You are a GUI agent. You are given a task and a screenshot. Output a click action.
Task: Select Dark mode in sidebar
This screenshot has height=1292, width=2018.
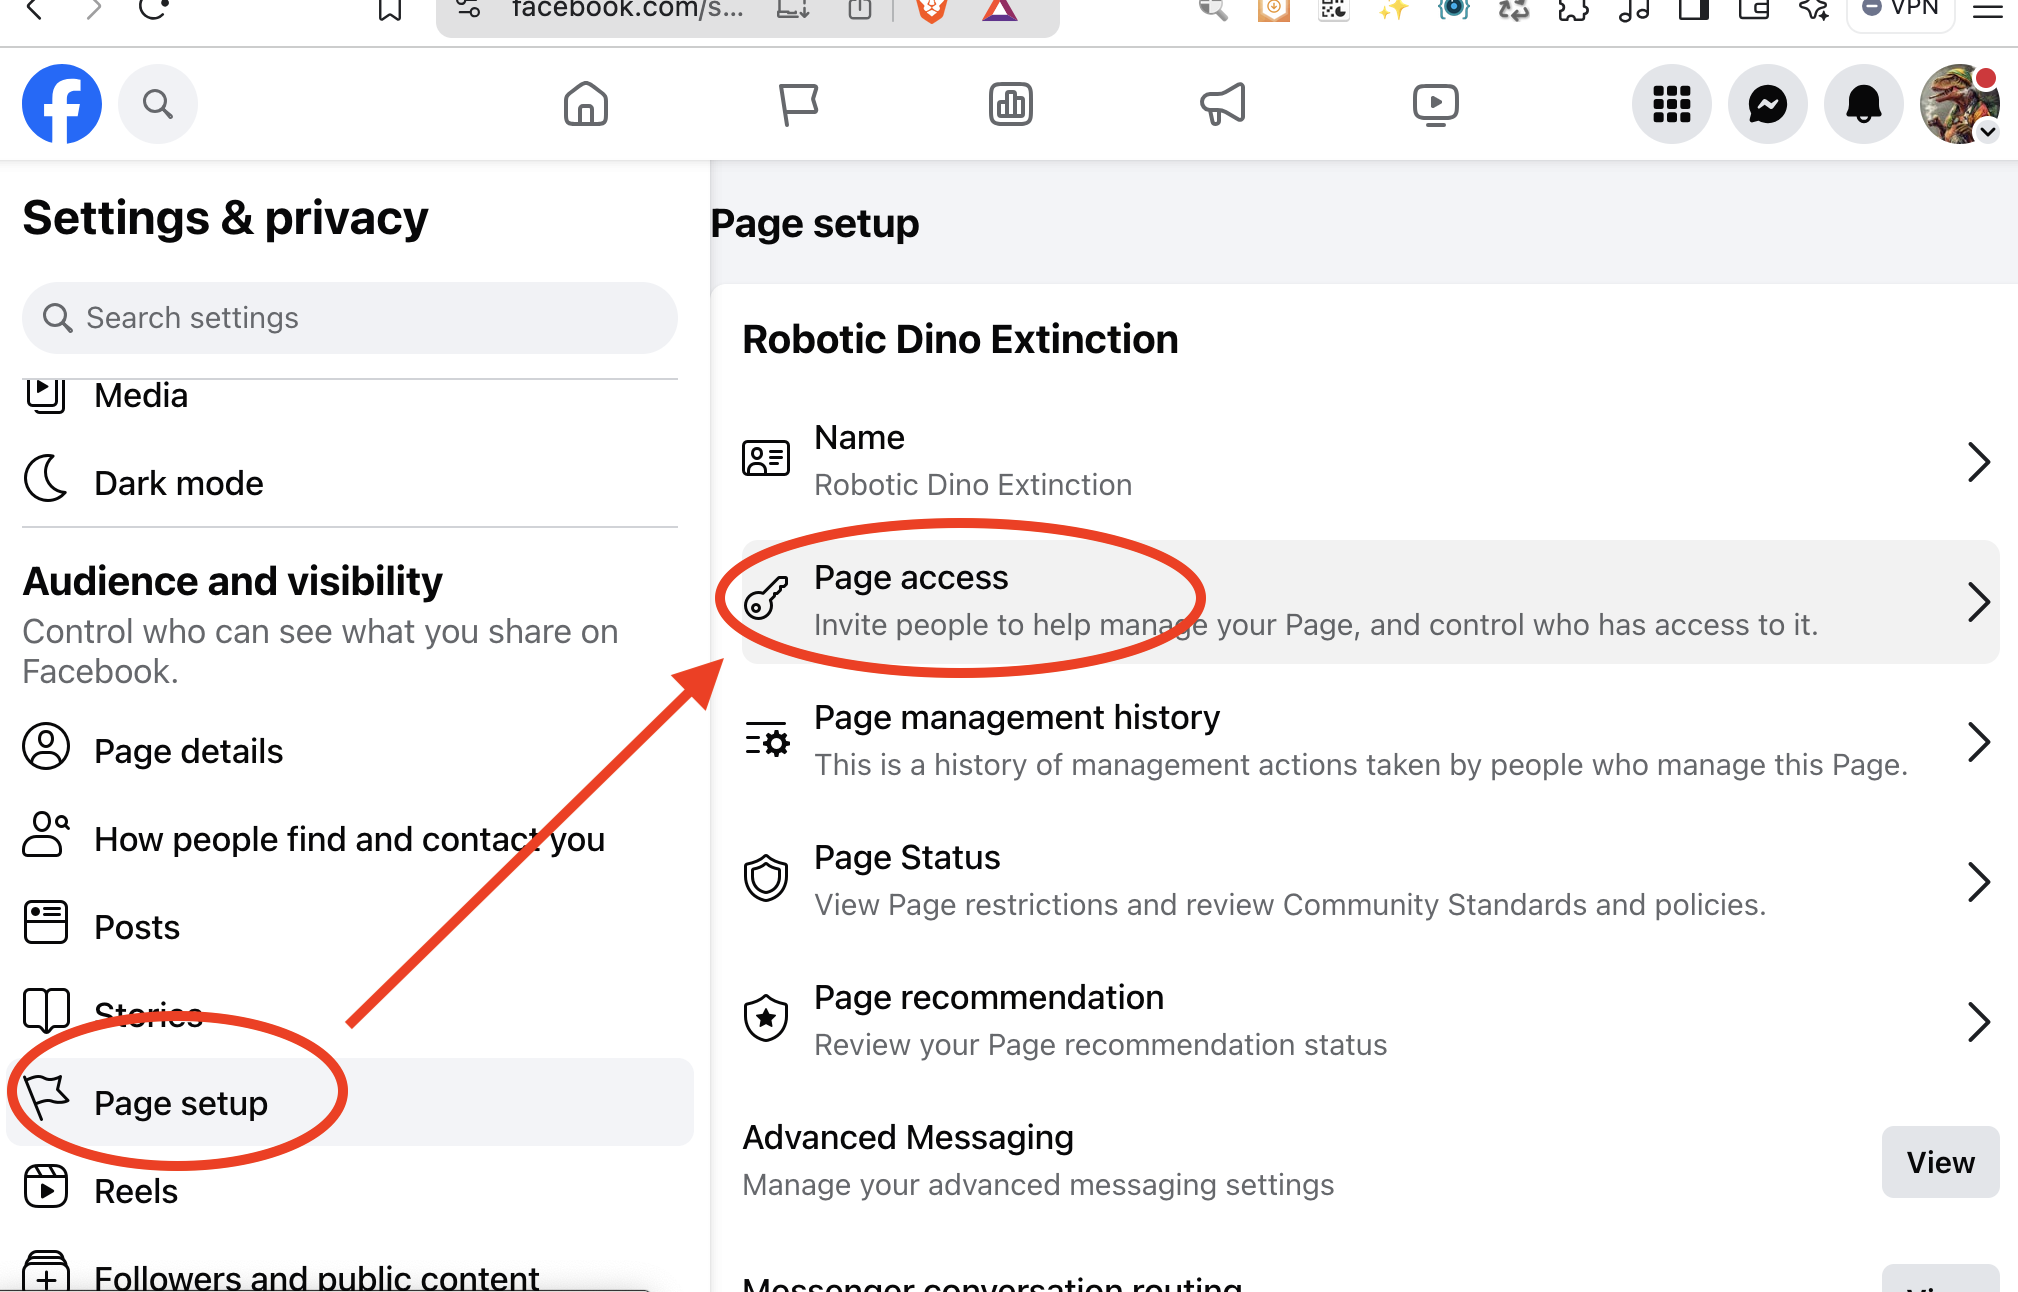pos(178,483)
